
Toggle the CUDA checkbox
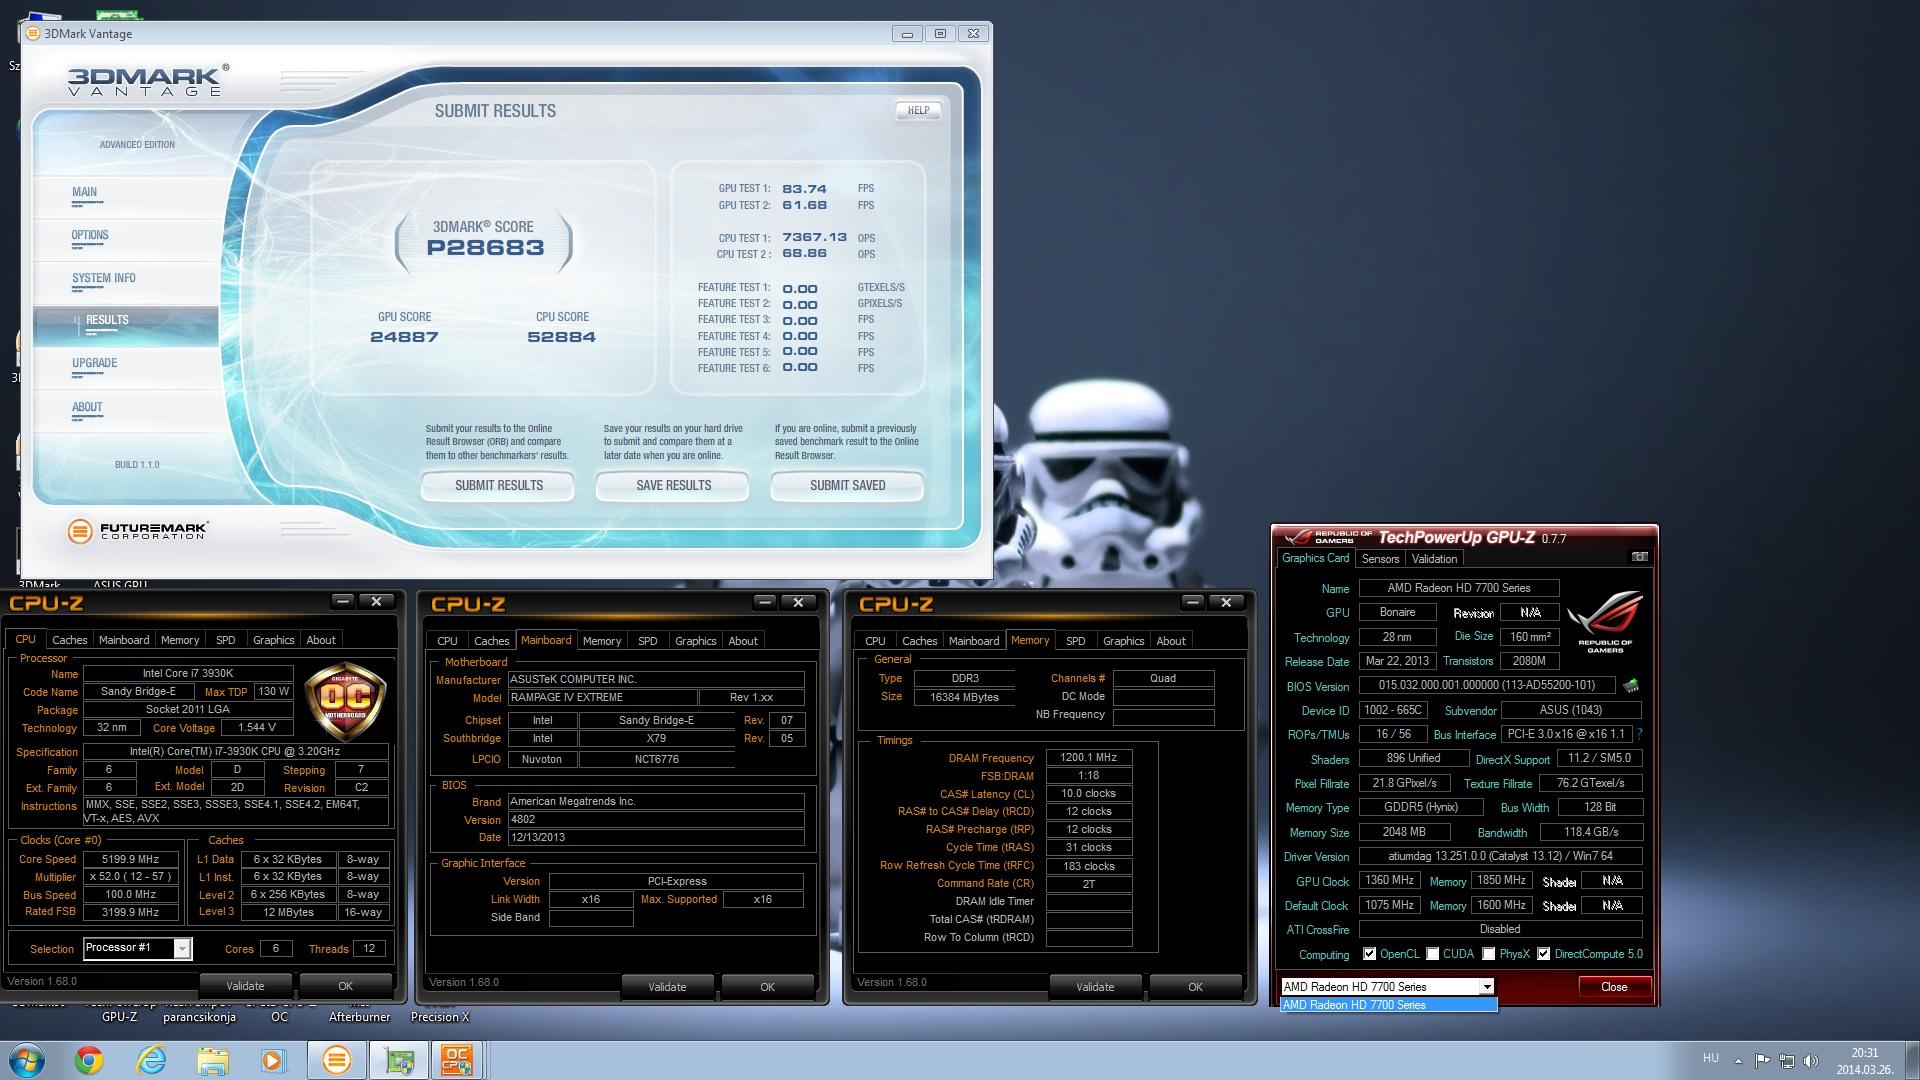tap(1433, 954)
